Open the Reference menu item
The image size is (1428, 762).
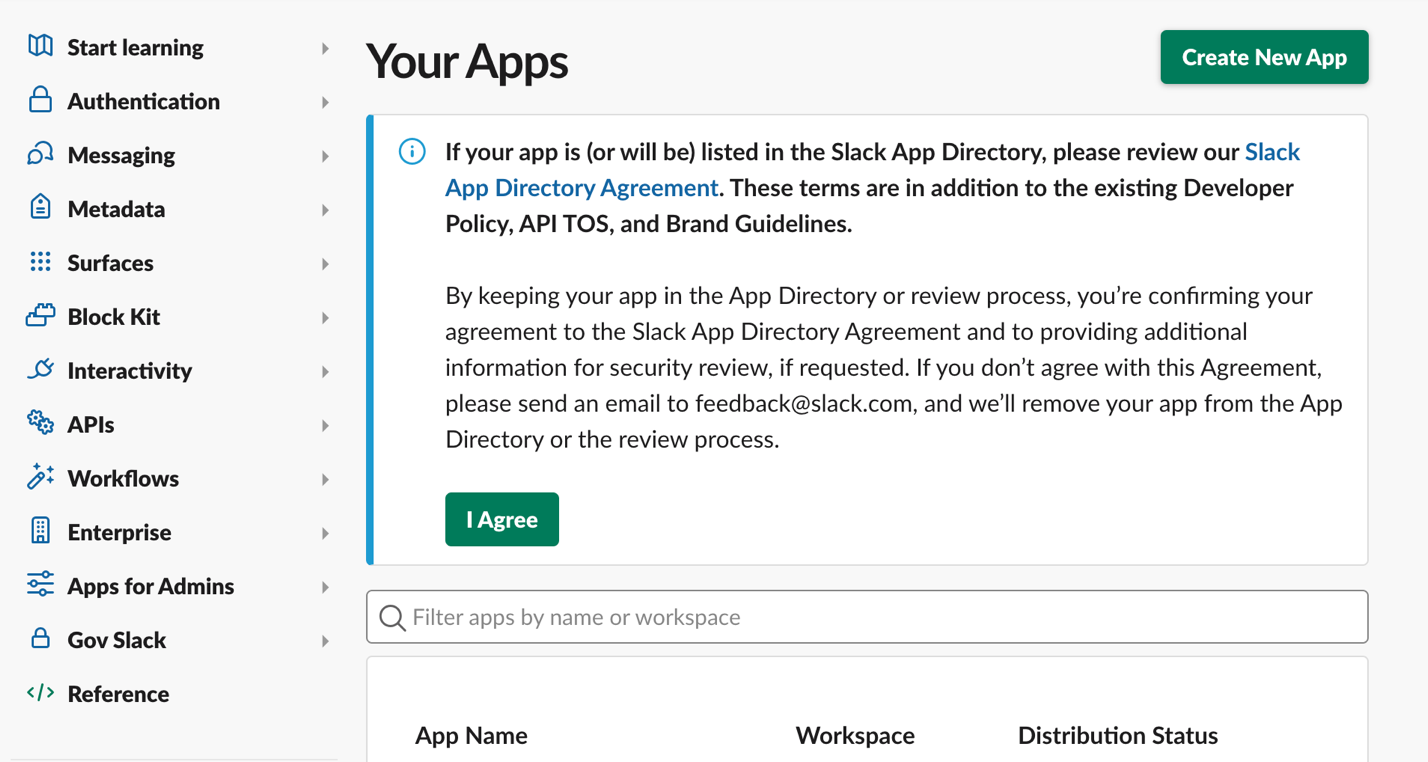click(x=118, y=694)
